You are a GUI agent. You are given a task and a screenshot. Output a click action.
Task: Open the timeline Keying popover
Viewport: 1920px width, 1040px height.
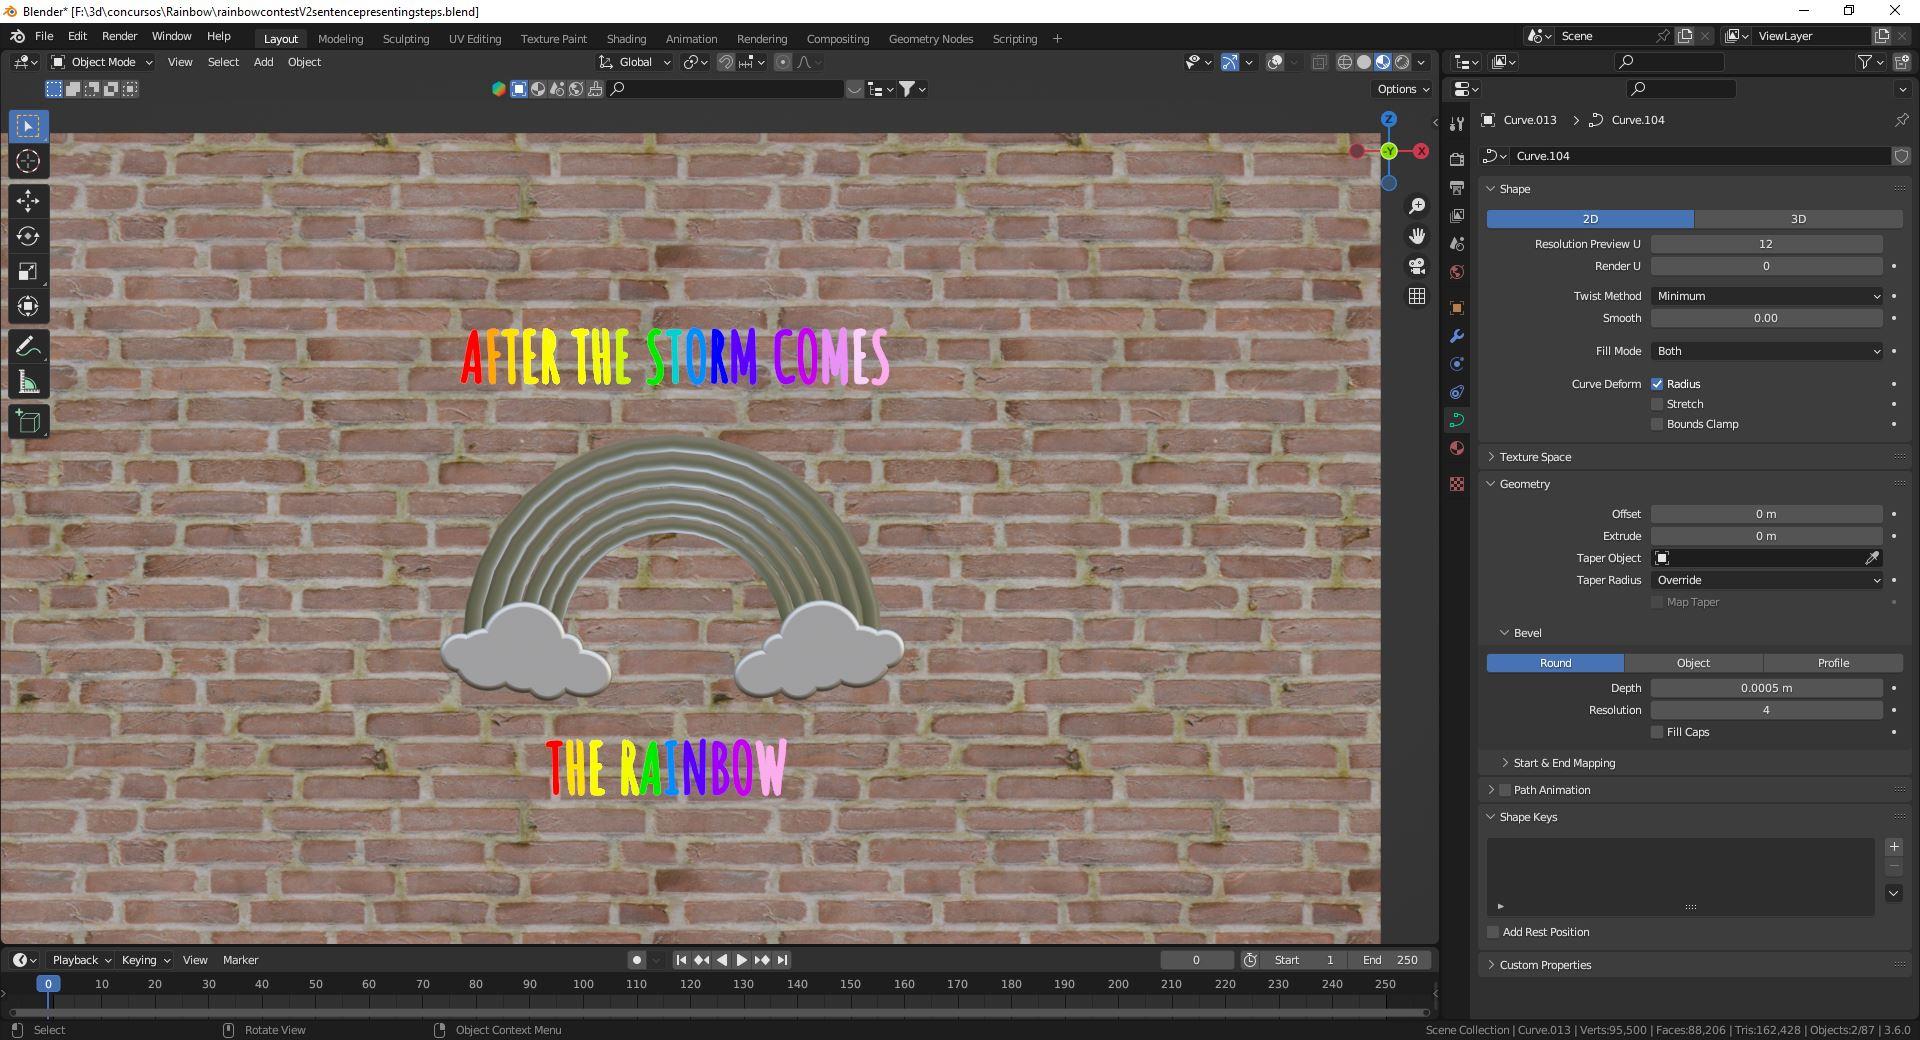145,960
